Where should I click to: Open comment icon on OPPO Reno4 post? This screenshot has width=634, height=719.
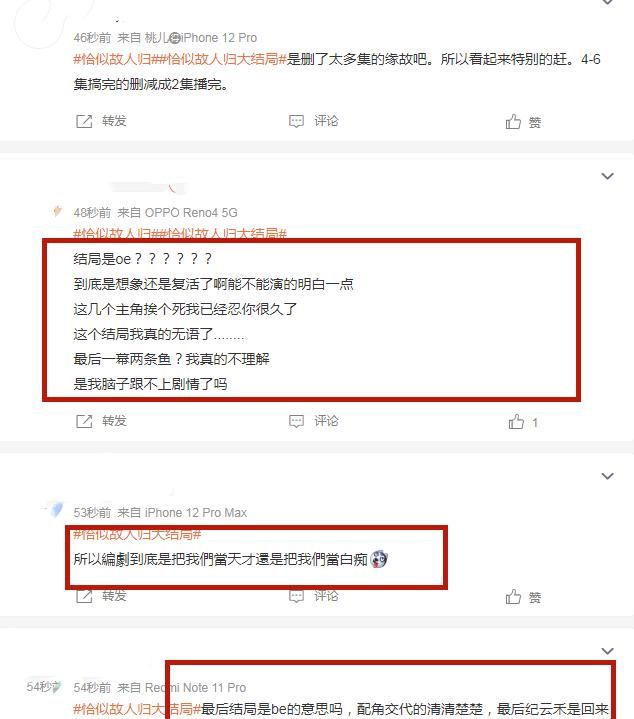click(x=296, y=421)
